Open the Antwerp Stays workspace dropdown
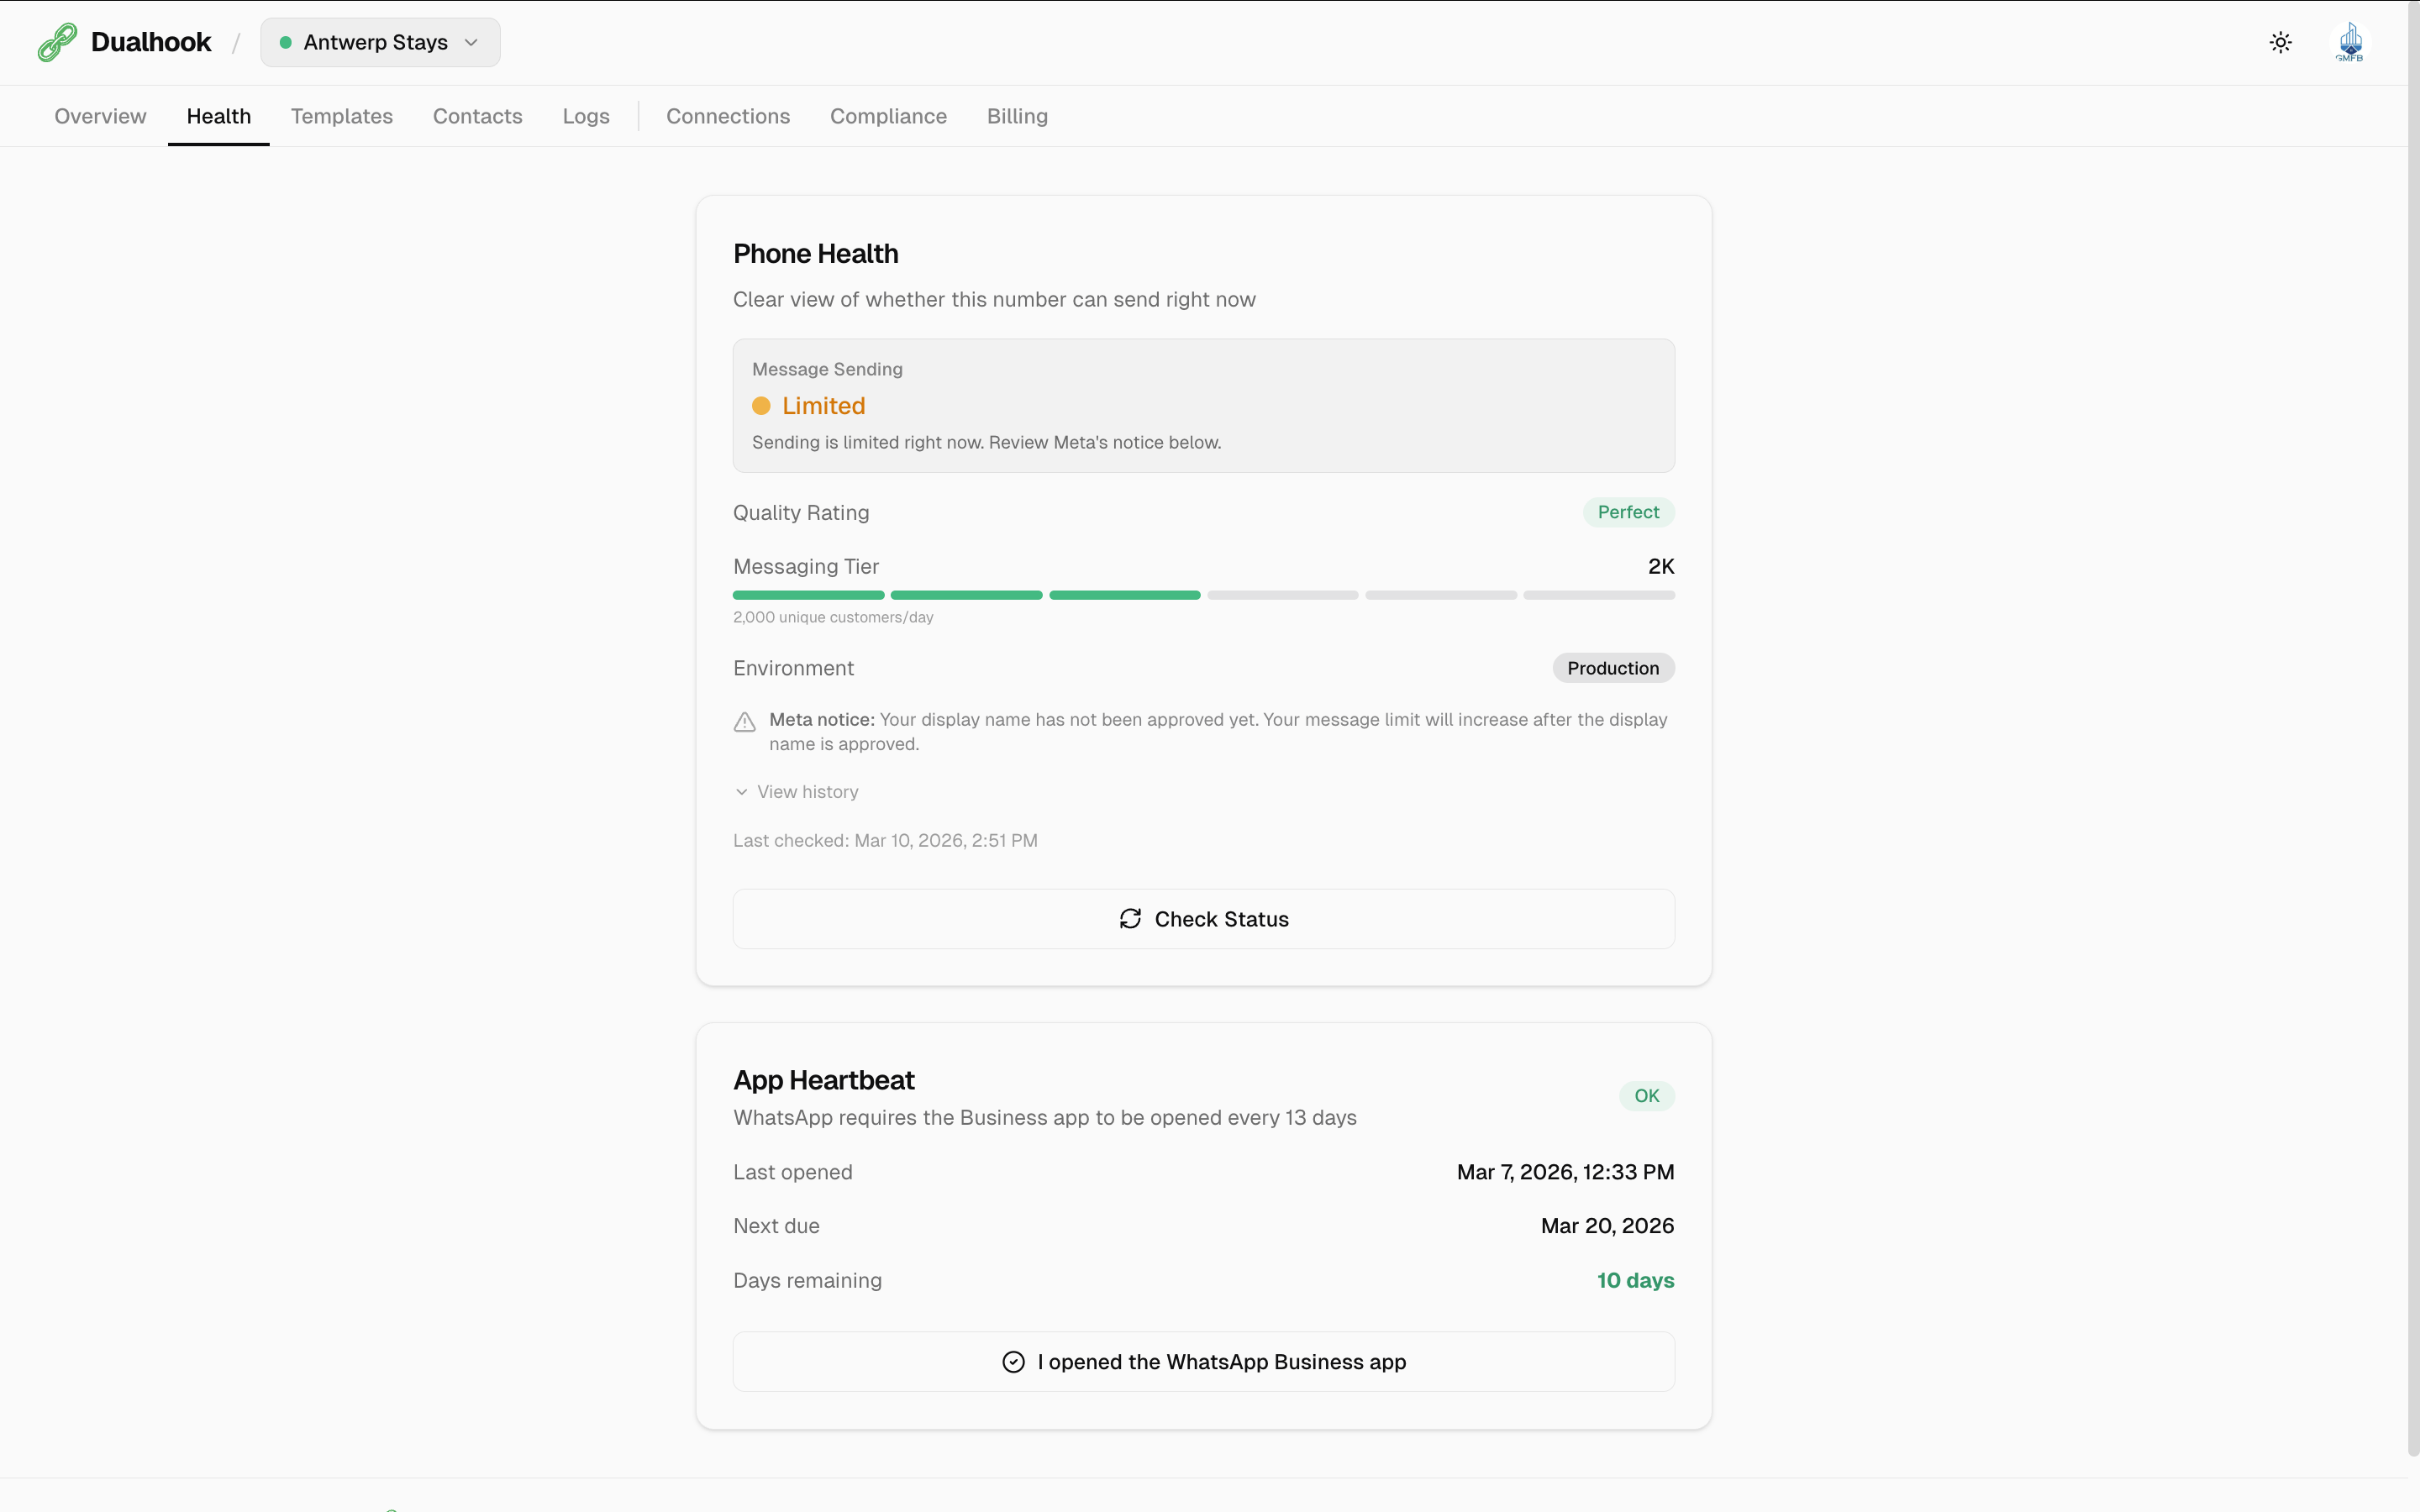The height and width of the screenshot is (1512, 2420). [x=380, y=42]
